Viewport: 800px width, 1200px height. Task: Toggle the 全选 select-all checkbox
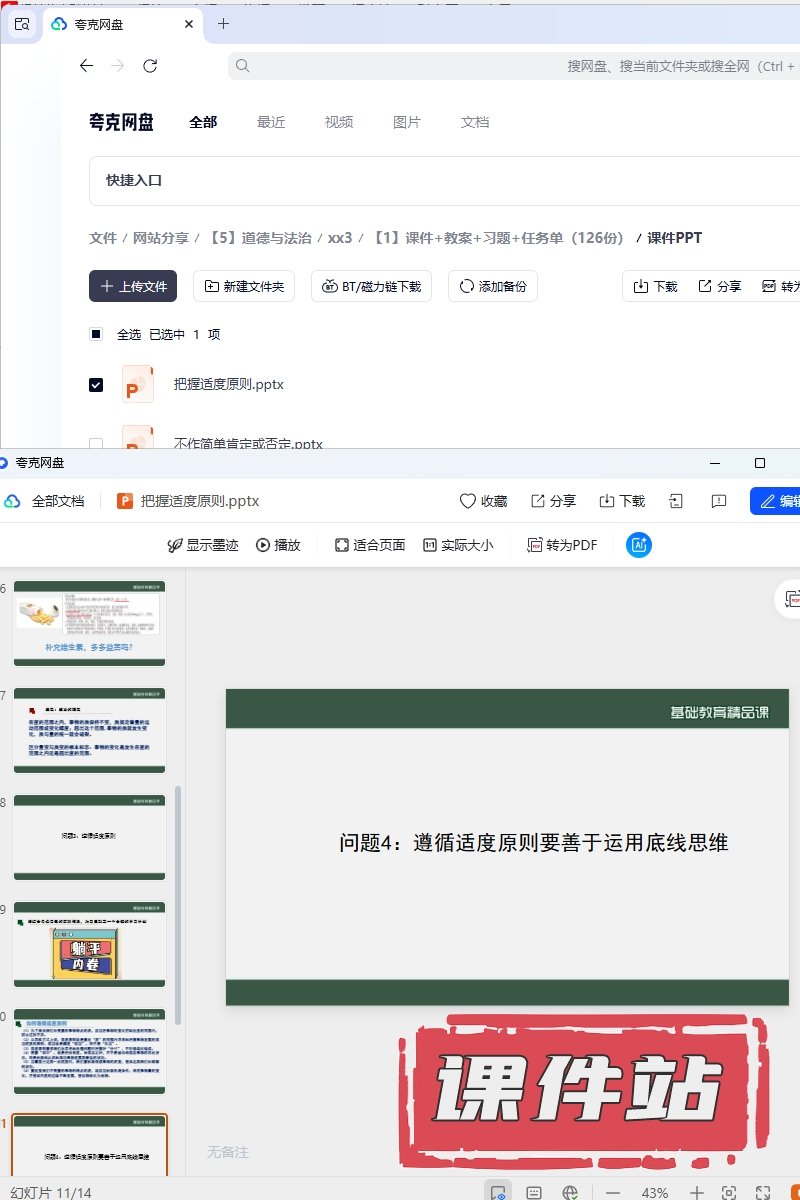pos(96,334)
